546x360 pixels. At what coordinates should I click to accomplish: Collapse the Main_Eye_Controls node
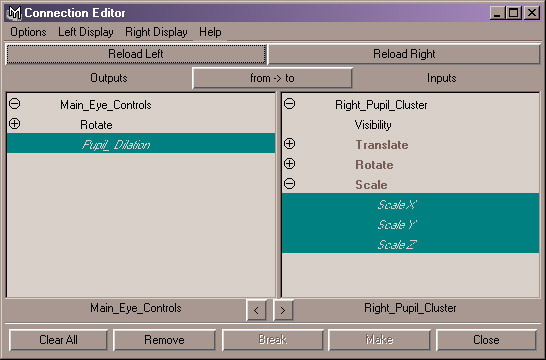(15, 104)
